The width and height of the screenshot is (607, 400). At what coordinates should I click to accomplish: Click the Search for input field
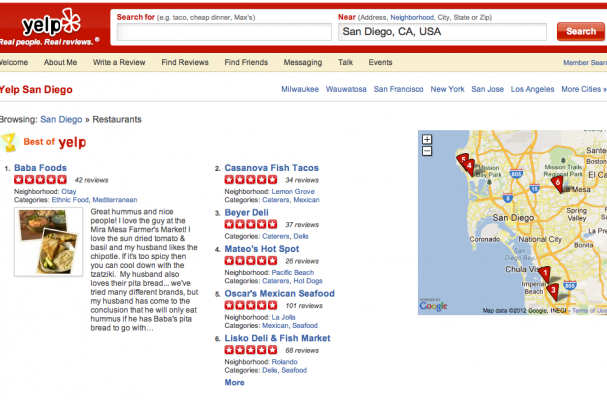pos(224,32)
